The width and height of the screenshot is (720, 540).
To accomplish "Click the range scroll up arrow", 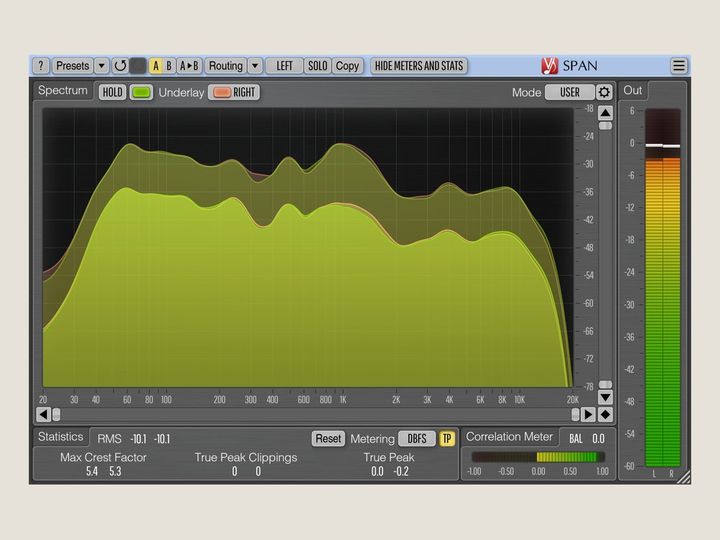I will (605, 113).
